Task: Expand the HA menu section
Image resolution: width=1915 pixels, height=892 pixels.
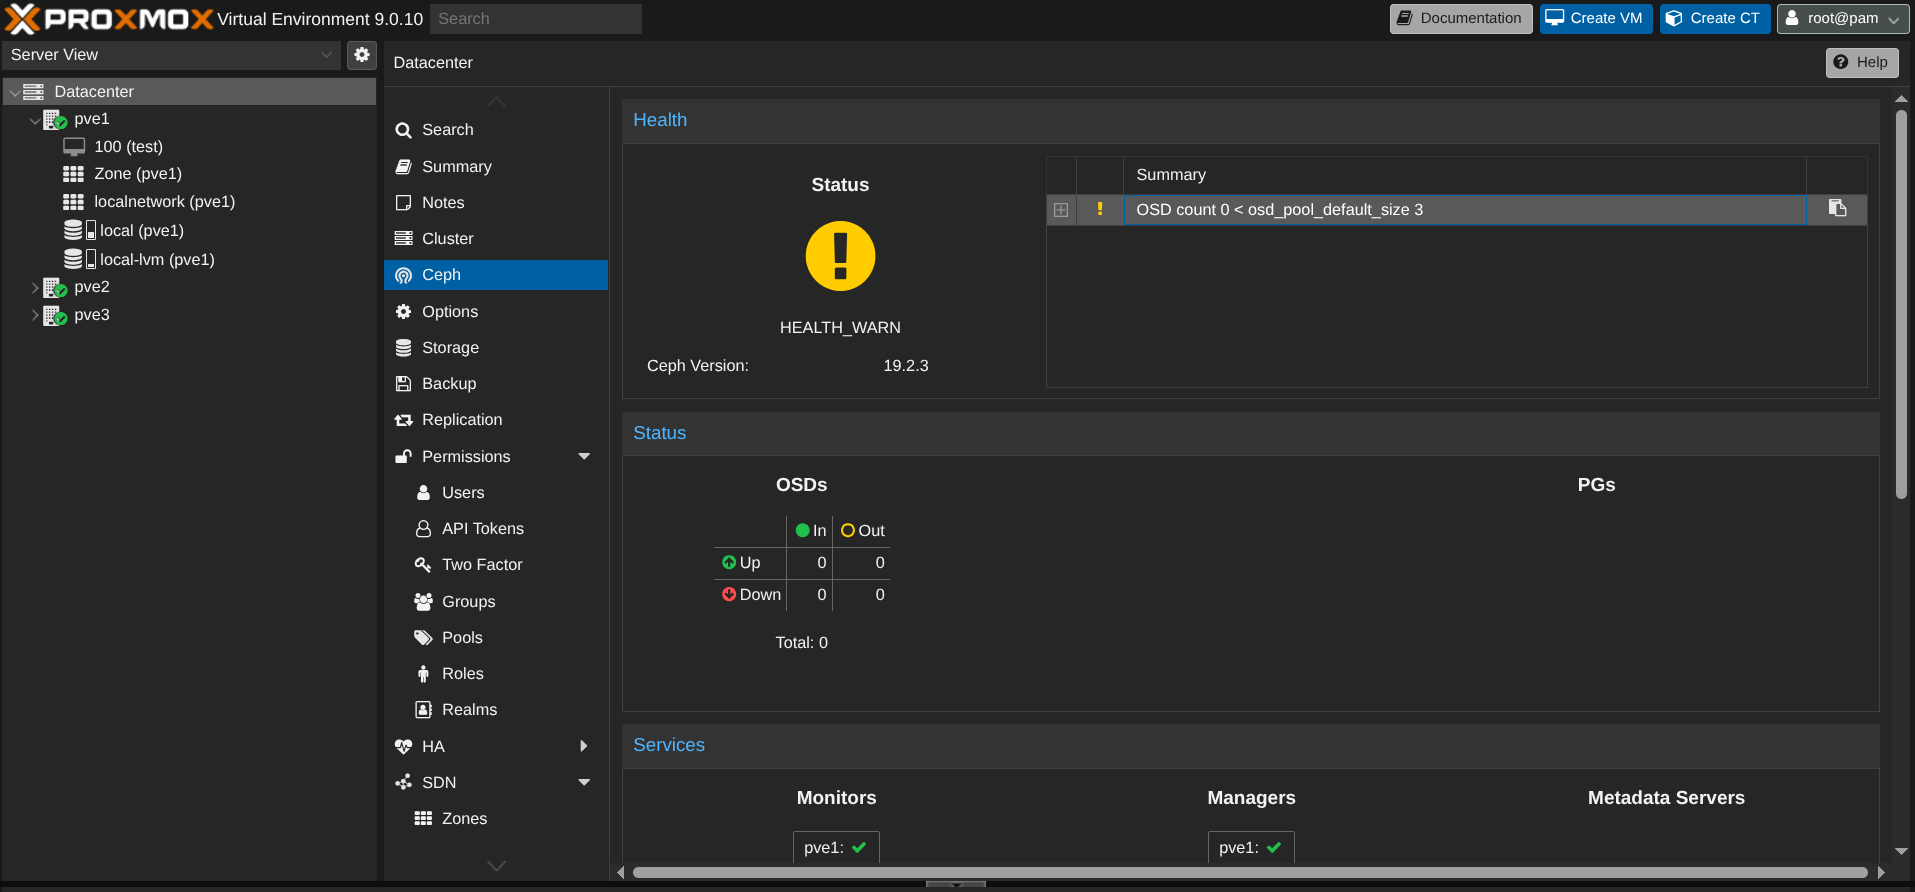Action: tap(584, 746)
